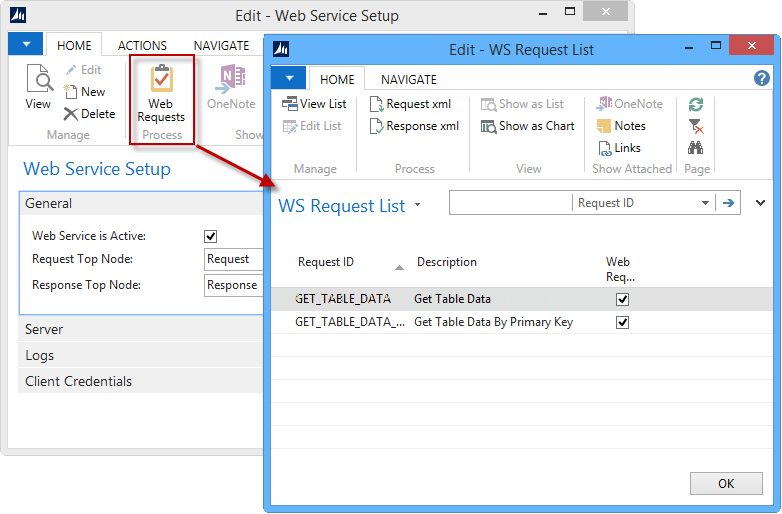Viewport: 782px width, 514px height.
Task: Collapse the General FastTab
Action: pyautogui.click(x=141, y=203)
